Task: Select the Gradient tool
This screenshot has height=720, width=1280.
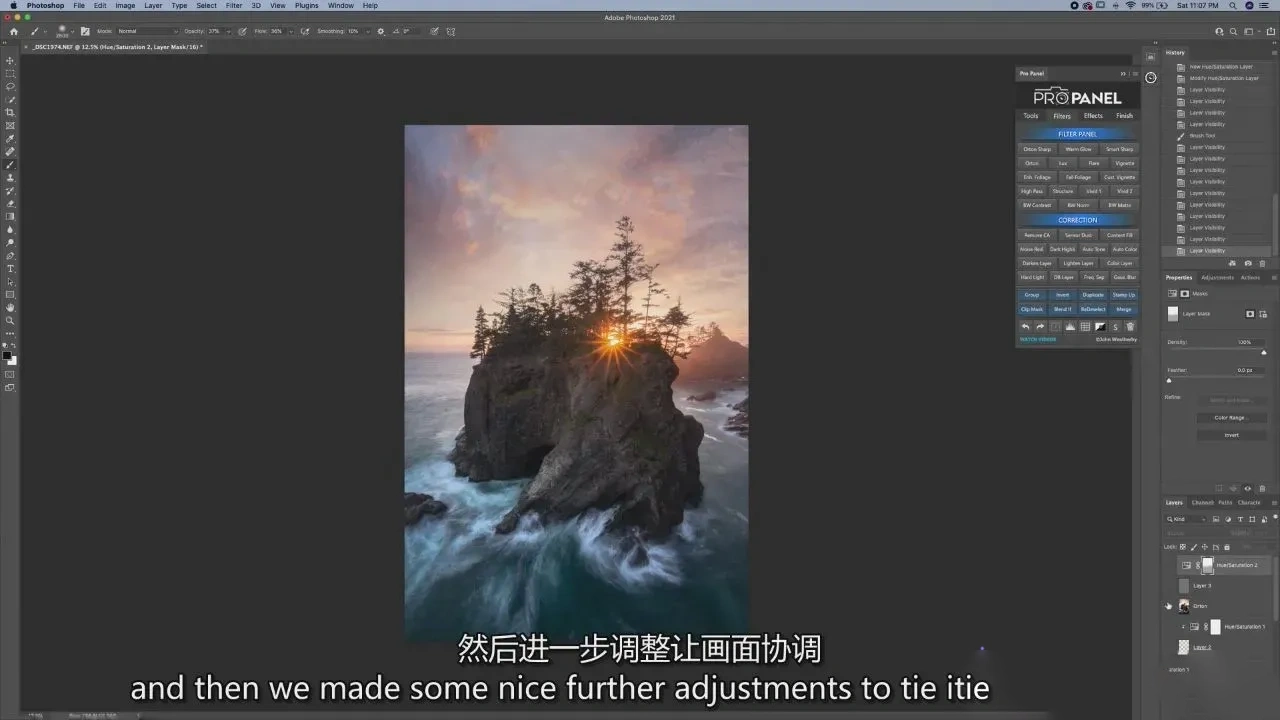Action: pos(11,217)
